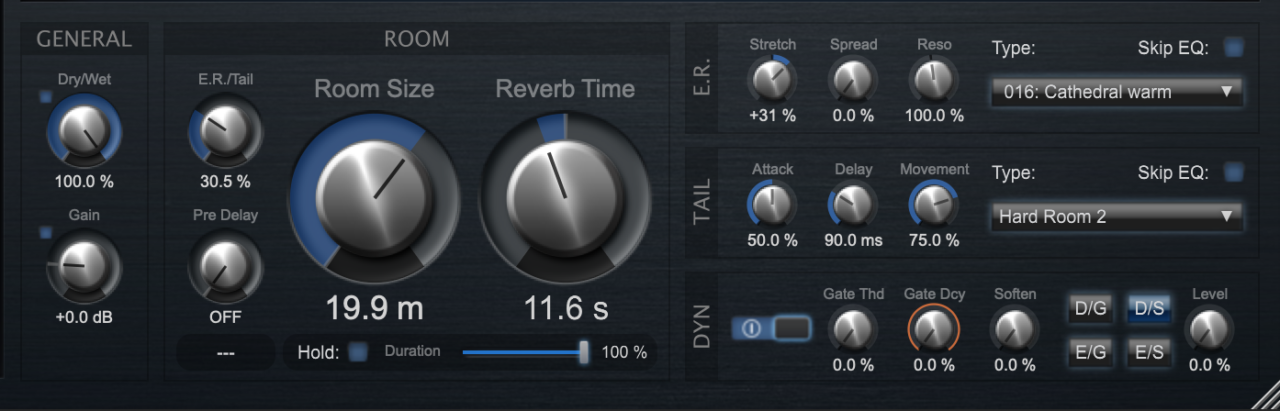
Task: Click the Duration slider handle
Action: pyautogui.click(x=584, y=352)
